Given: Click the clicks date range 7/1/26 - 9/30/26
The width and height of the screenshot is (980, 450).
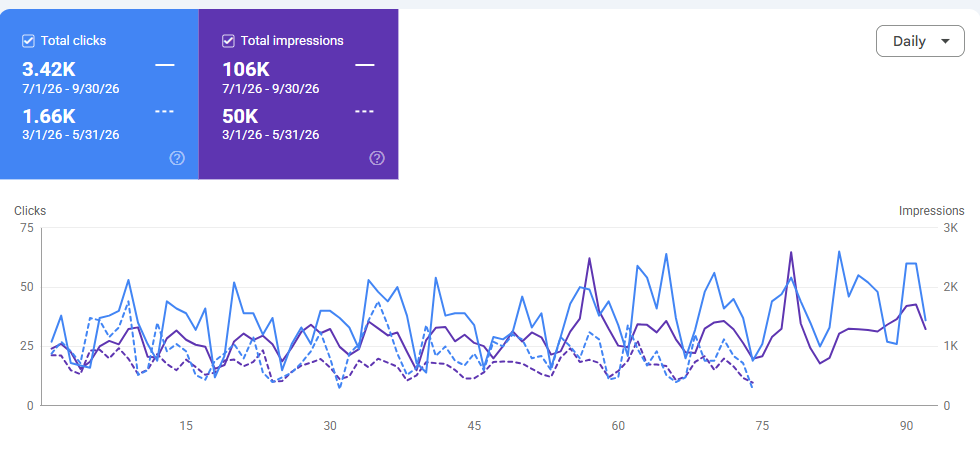Looking at the screenshot, I should pyautogui.click(x=71, y=88).
